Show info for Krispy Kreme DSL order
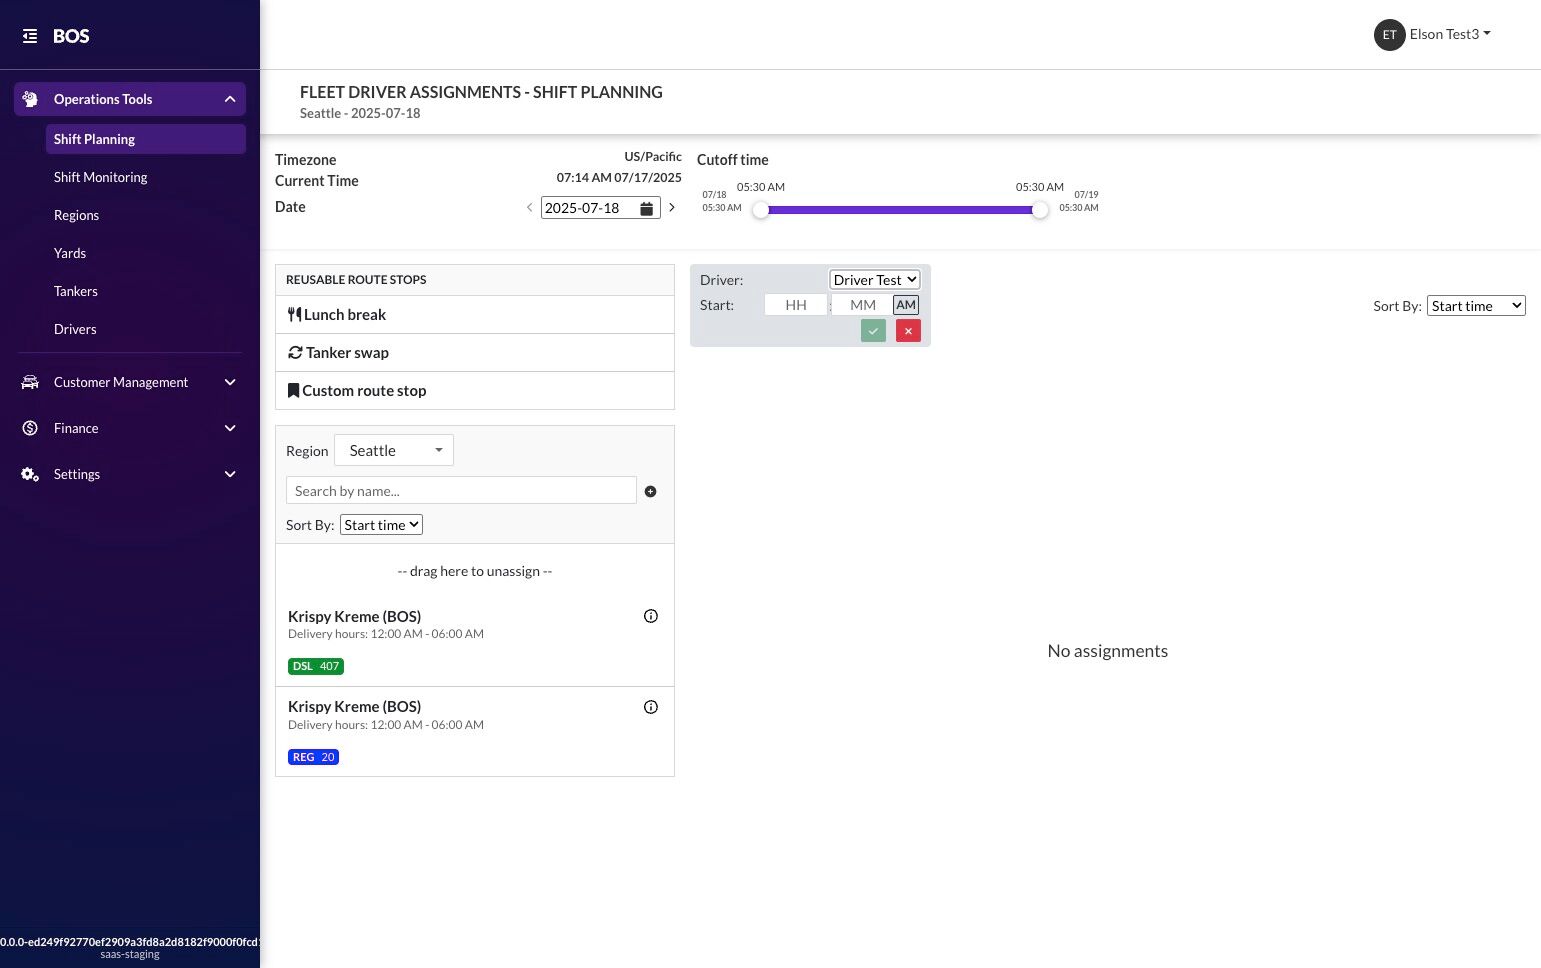The image size is (1541, 968). pos(651,616)
